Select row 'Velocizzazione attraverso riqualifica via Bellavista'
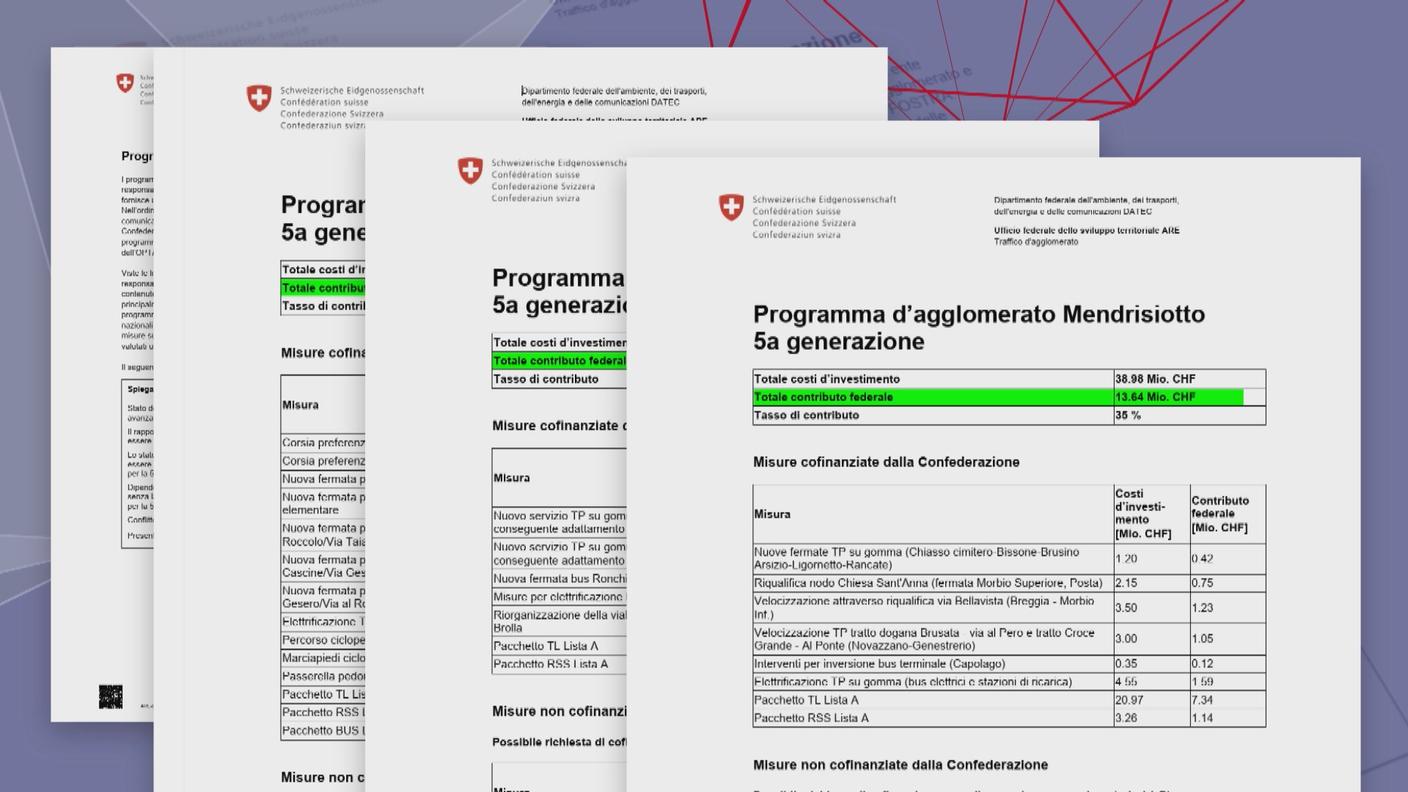The width and height of the screenshot is (1408, 792). pos(1009,608)
